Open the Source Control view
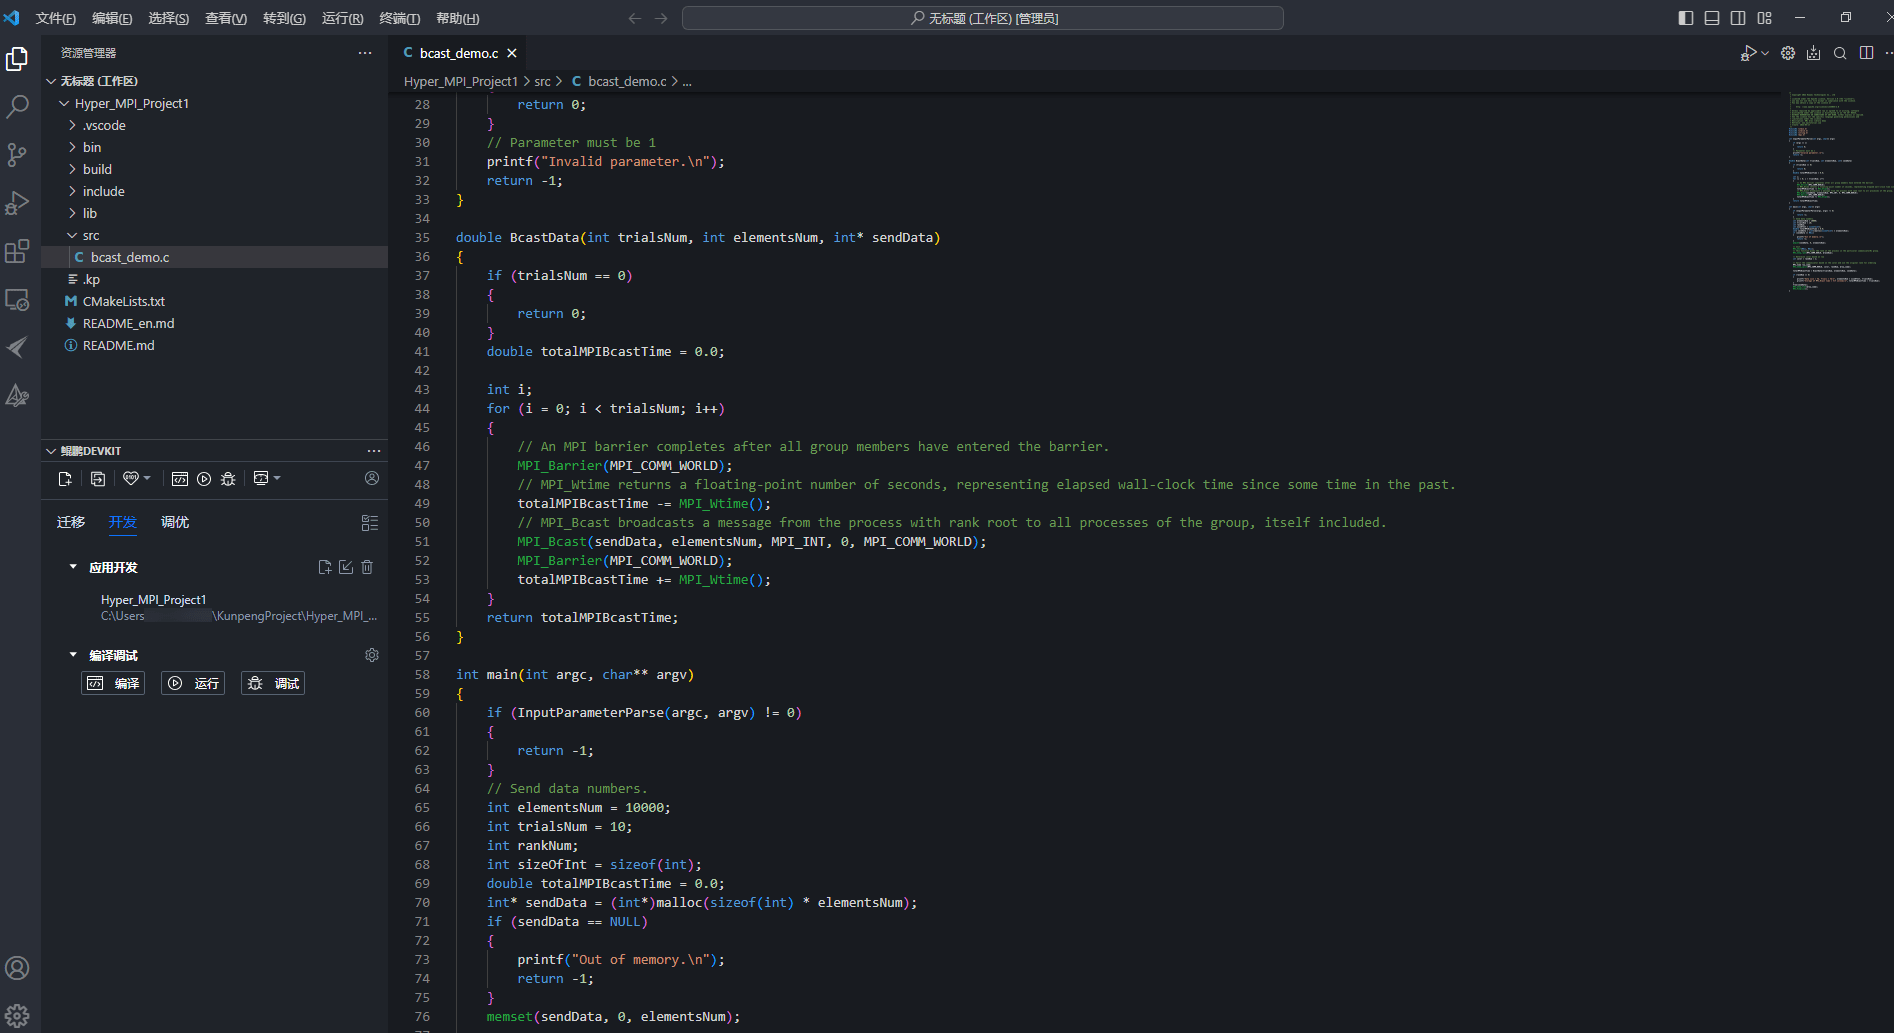 [17, 154]
